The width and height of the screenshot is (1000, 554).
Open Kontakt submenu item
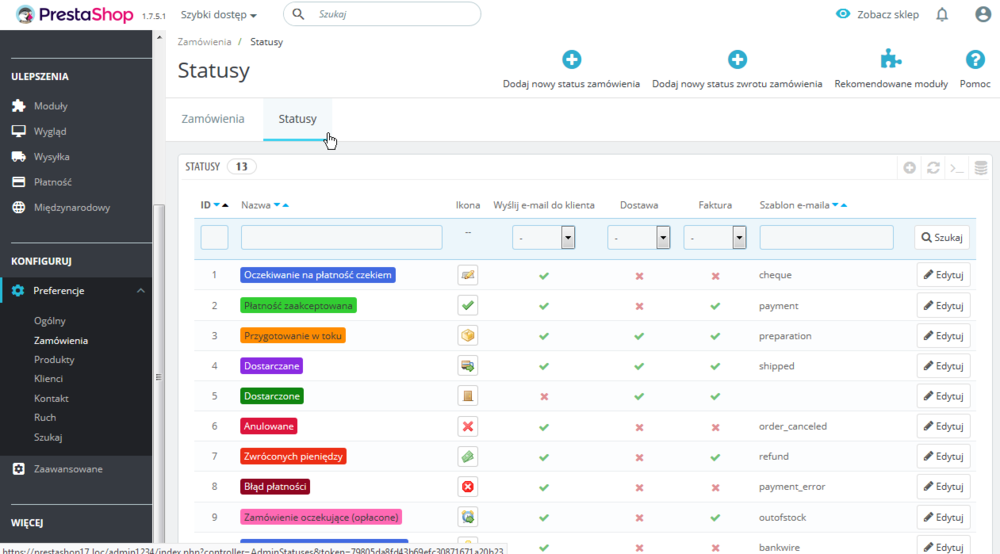51,398
